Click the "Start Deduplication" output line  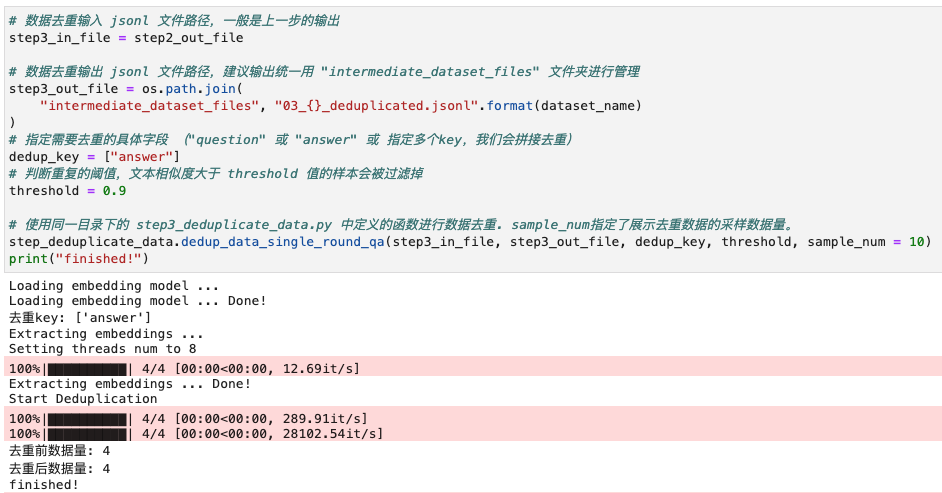(83, 399)
